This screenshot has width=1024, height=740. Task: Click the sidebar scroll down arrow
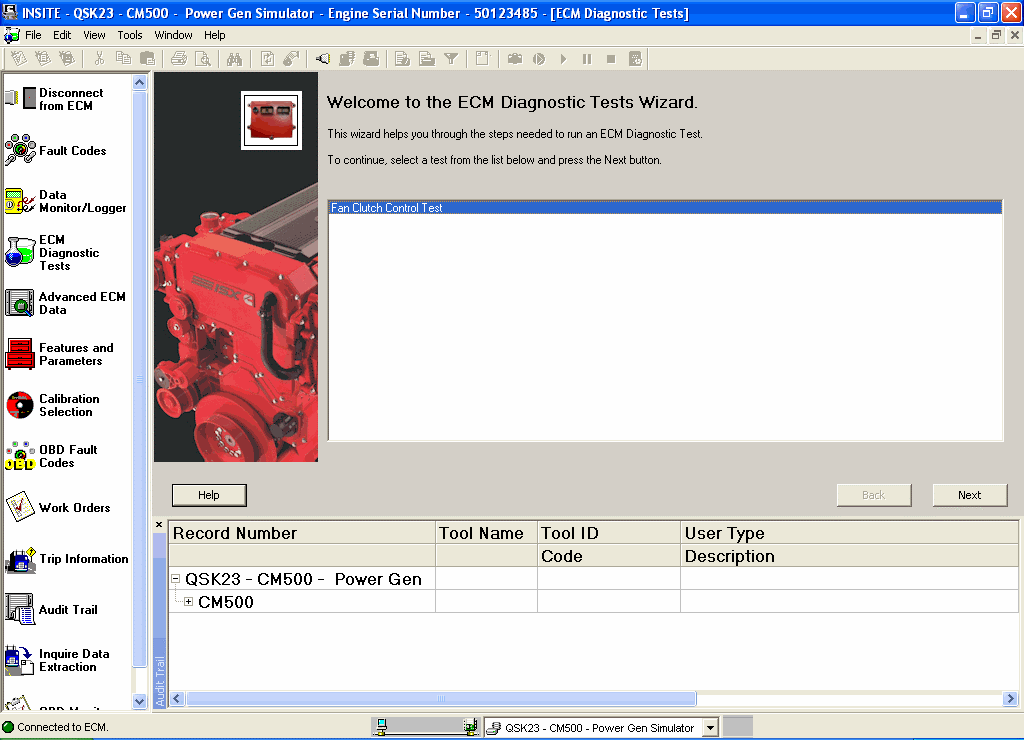pyautogui.click(x=139, y=701)
